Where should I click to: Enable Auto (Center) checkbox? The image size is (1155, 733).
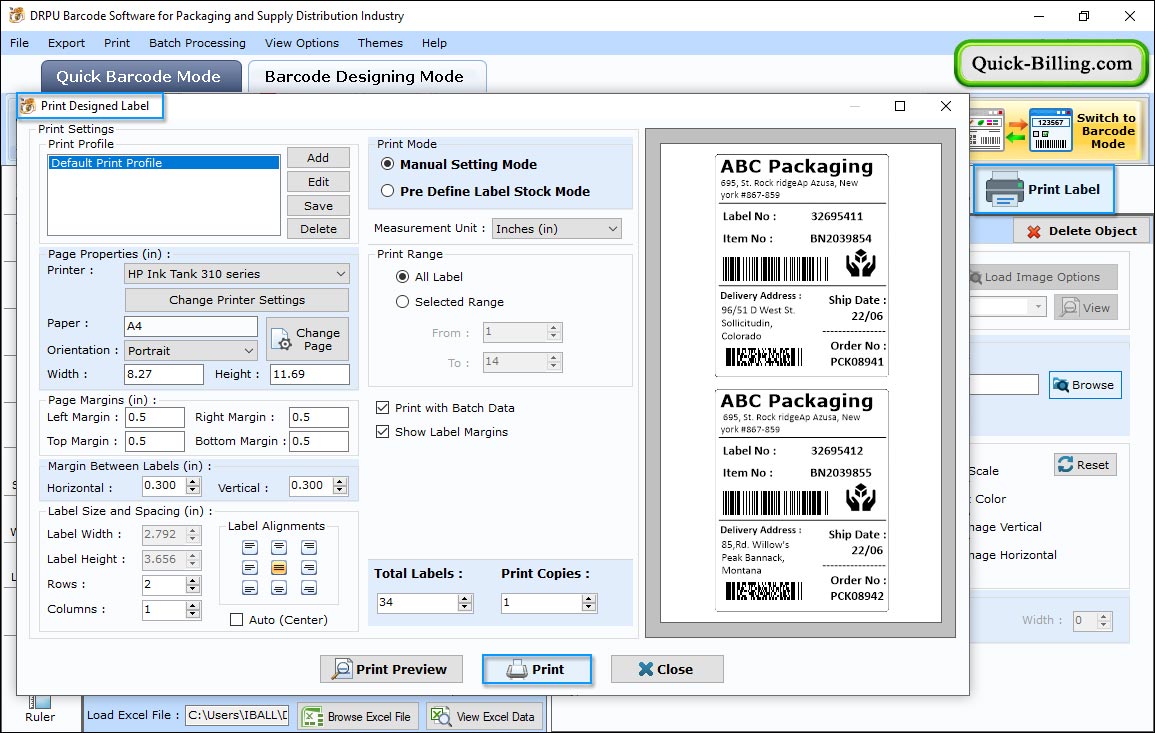coord(236,620)
